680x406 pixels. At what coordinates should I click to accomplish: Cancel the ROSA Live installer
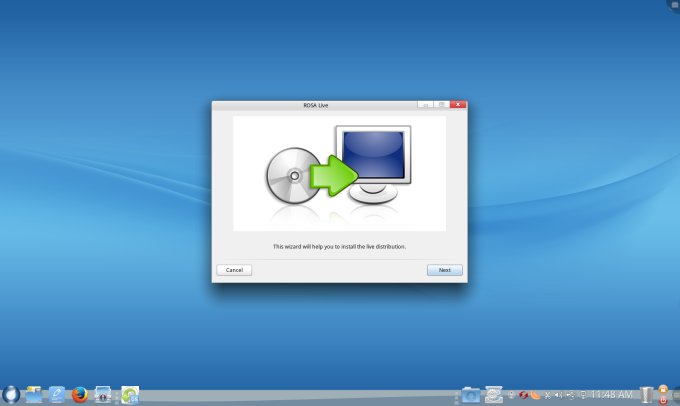point(234,270)
